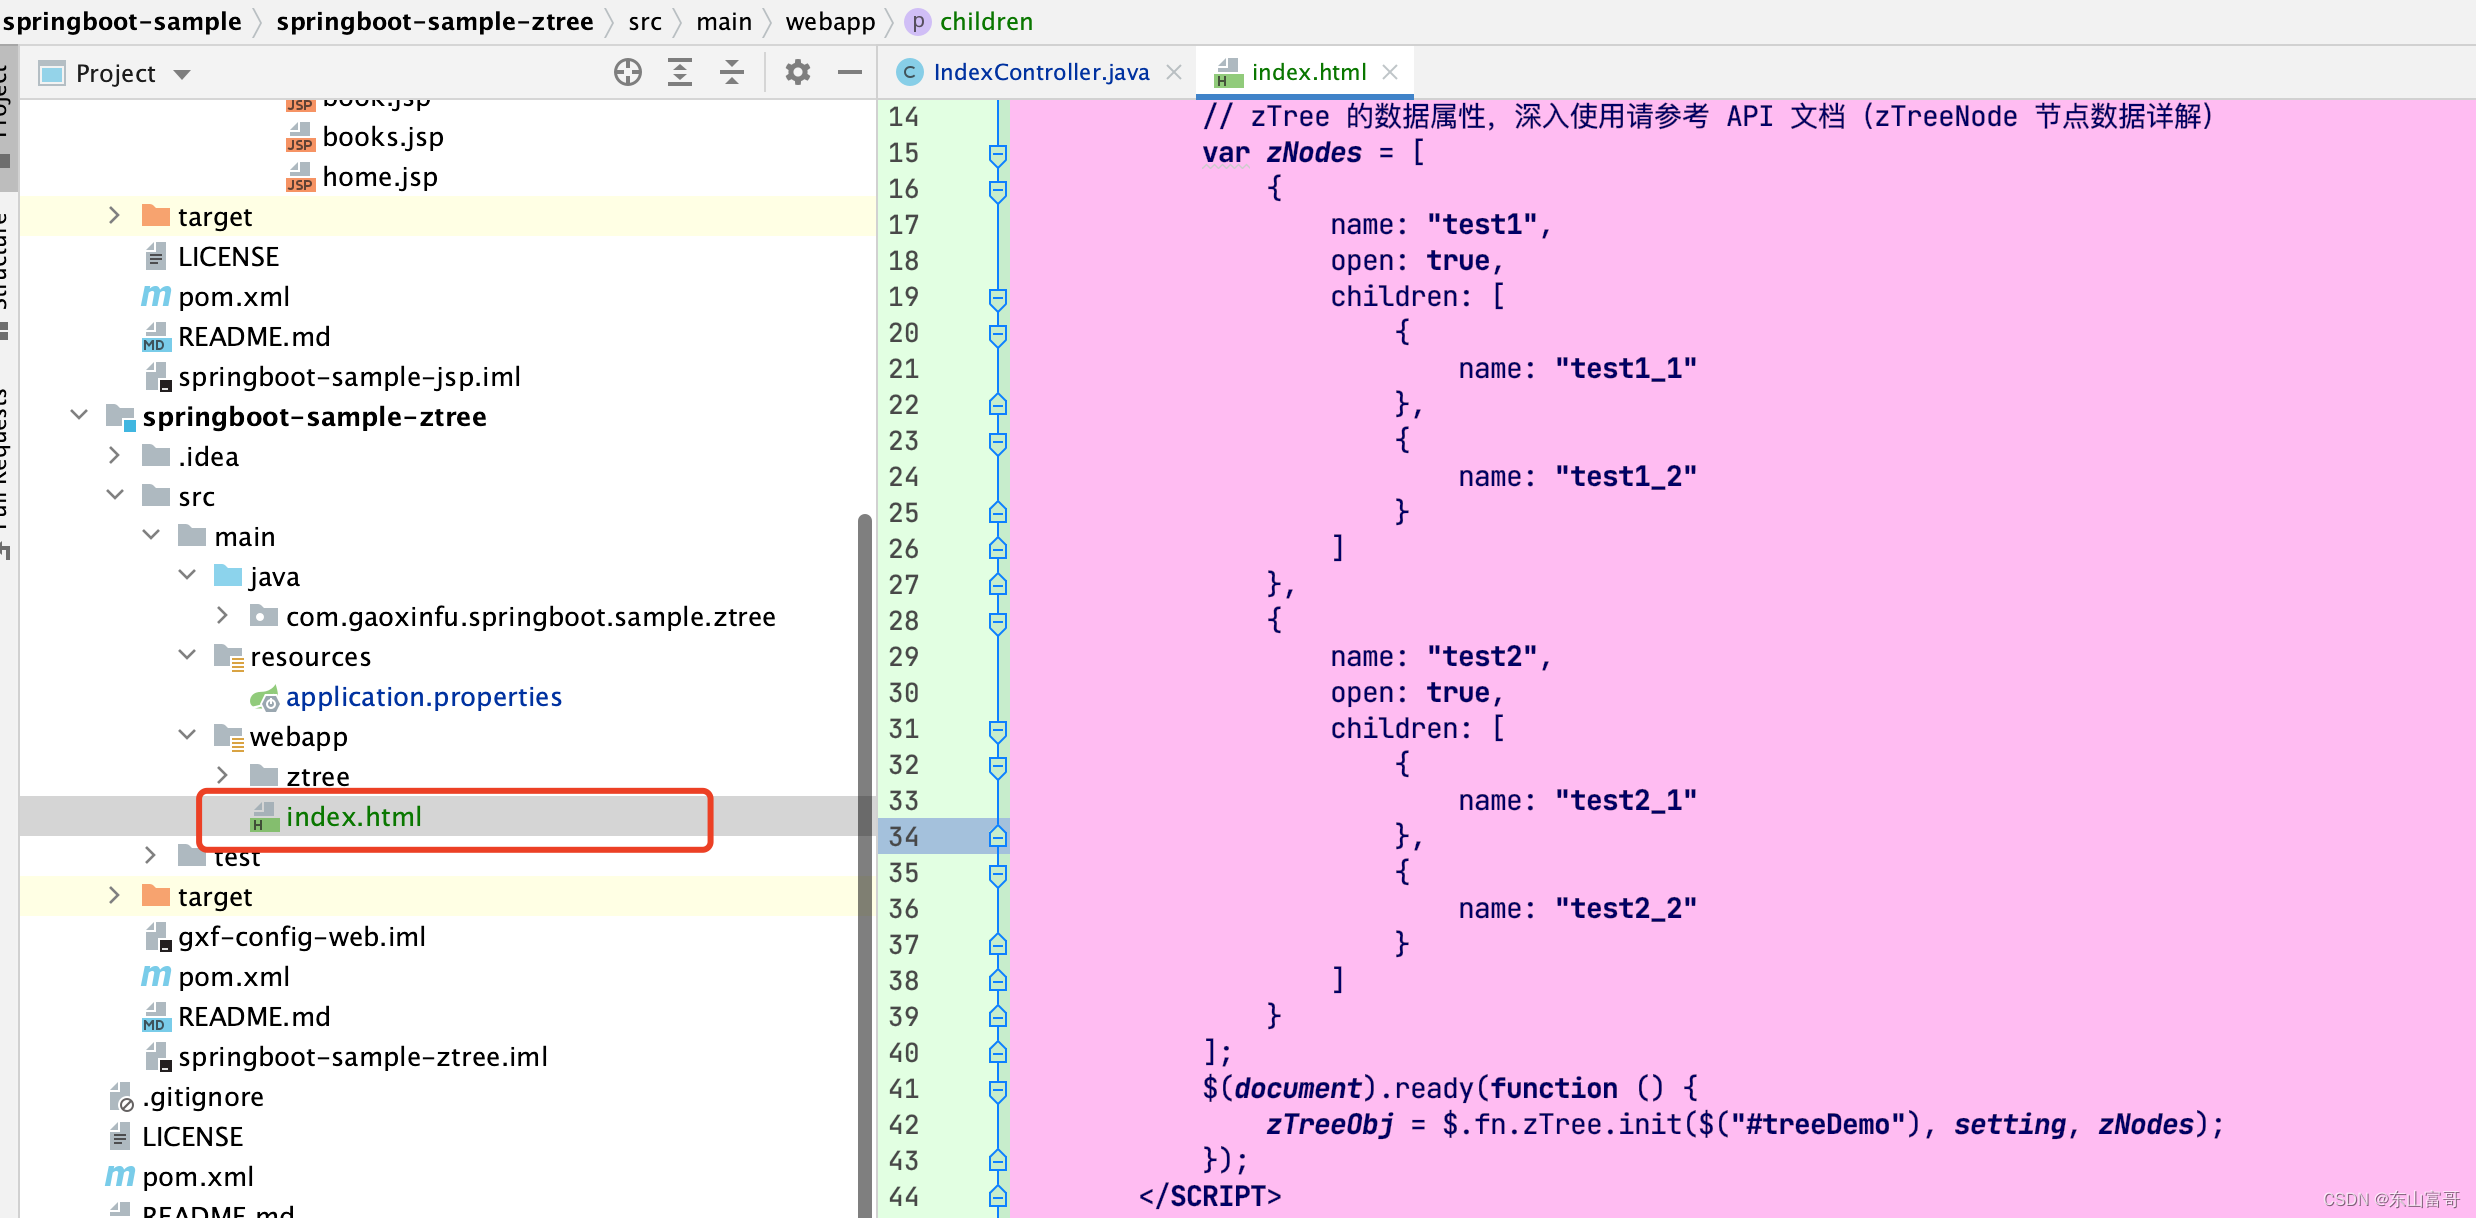Click "test1_1" string in editor
The width and height of the screenshot is (2476, 1218).
1625,369
